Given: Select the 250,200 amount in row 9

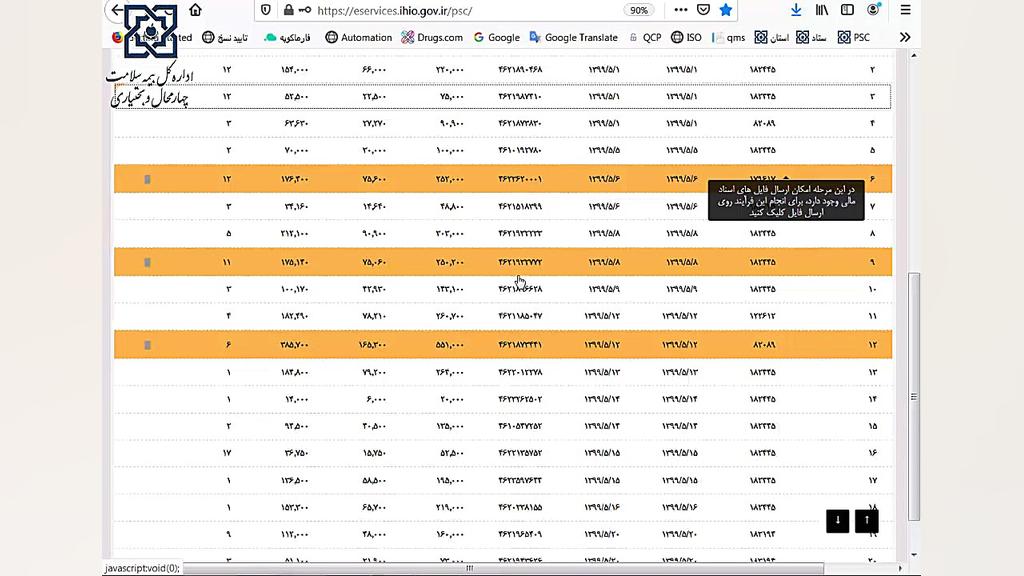Looking at the screenshot, I should coord(450,263).
